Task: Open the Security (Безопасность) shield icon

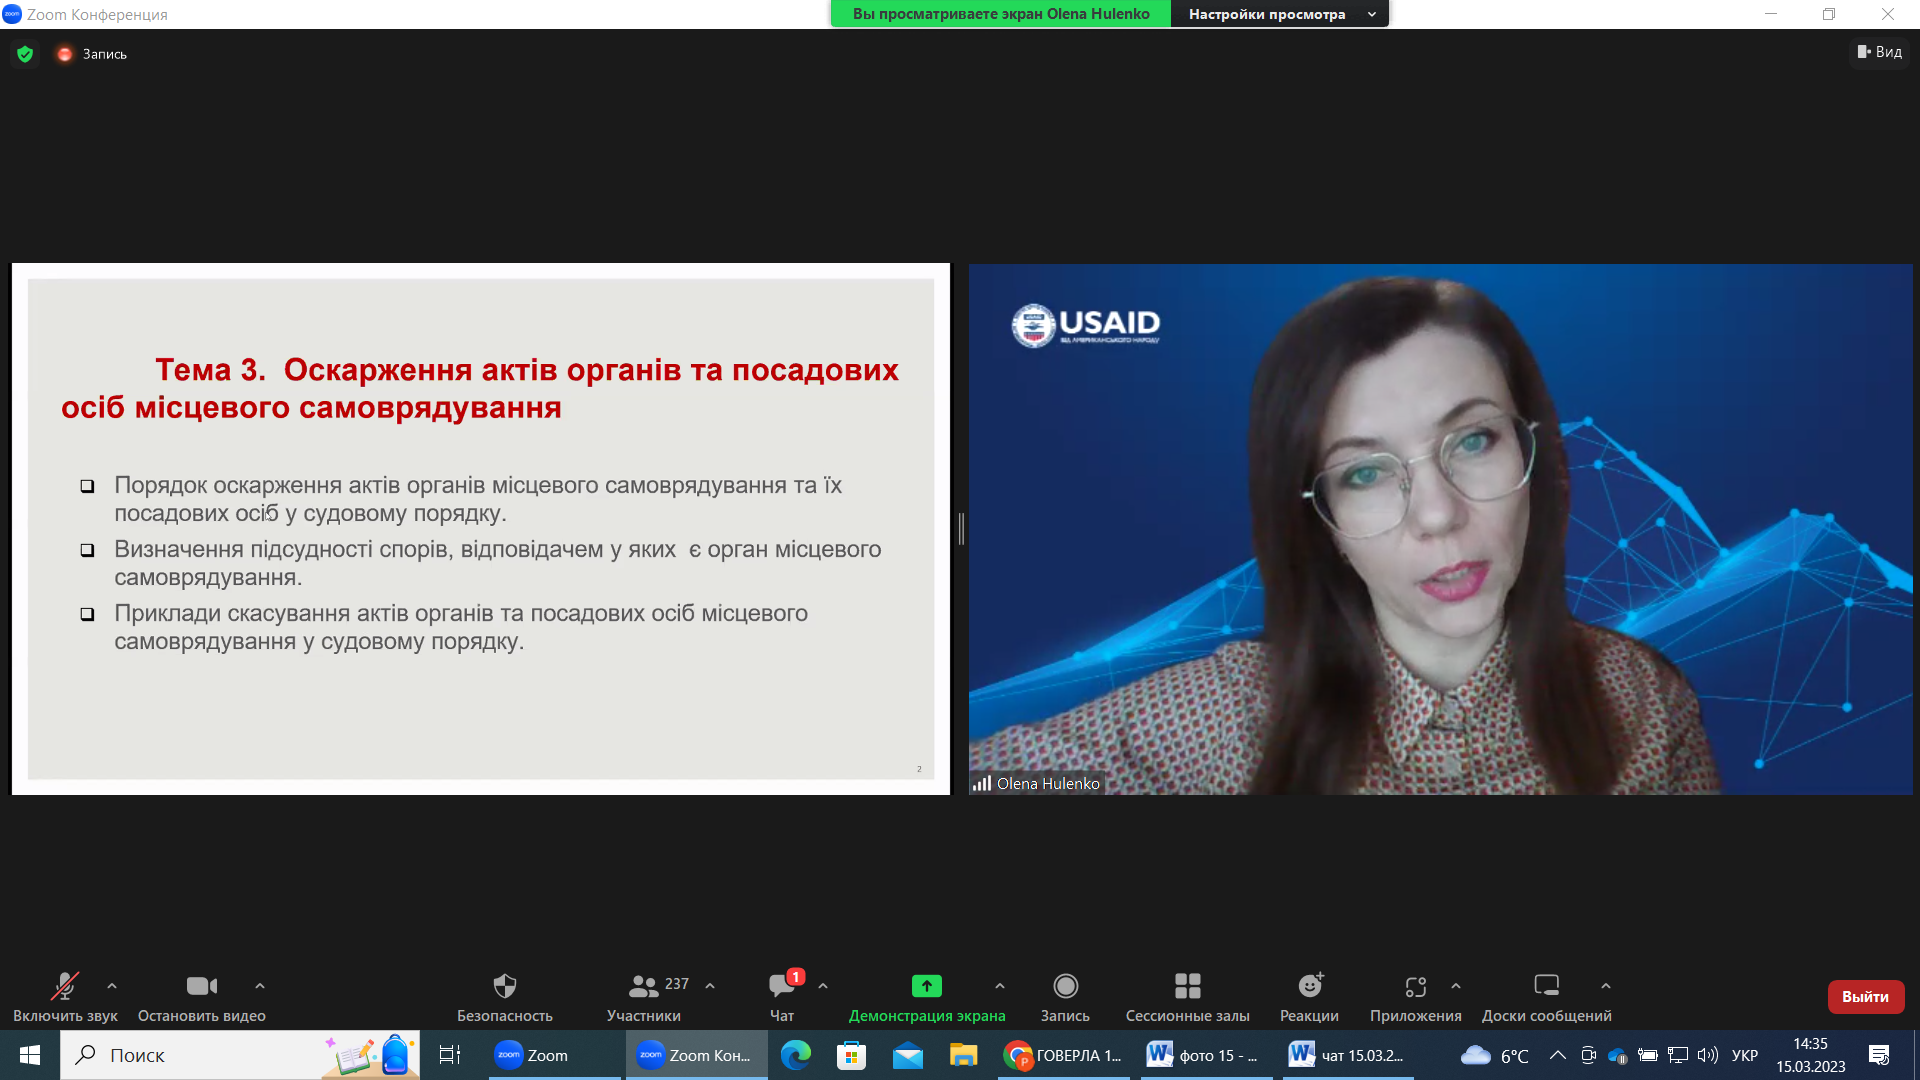Action: click(x=504, y=987)
